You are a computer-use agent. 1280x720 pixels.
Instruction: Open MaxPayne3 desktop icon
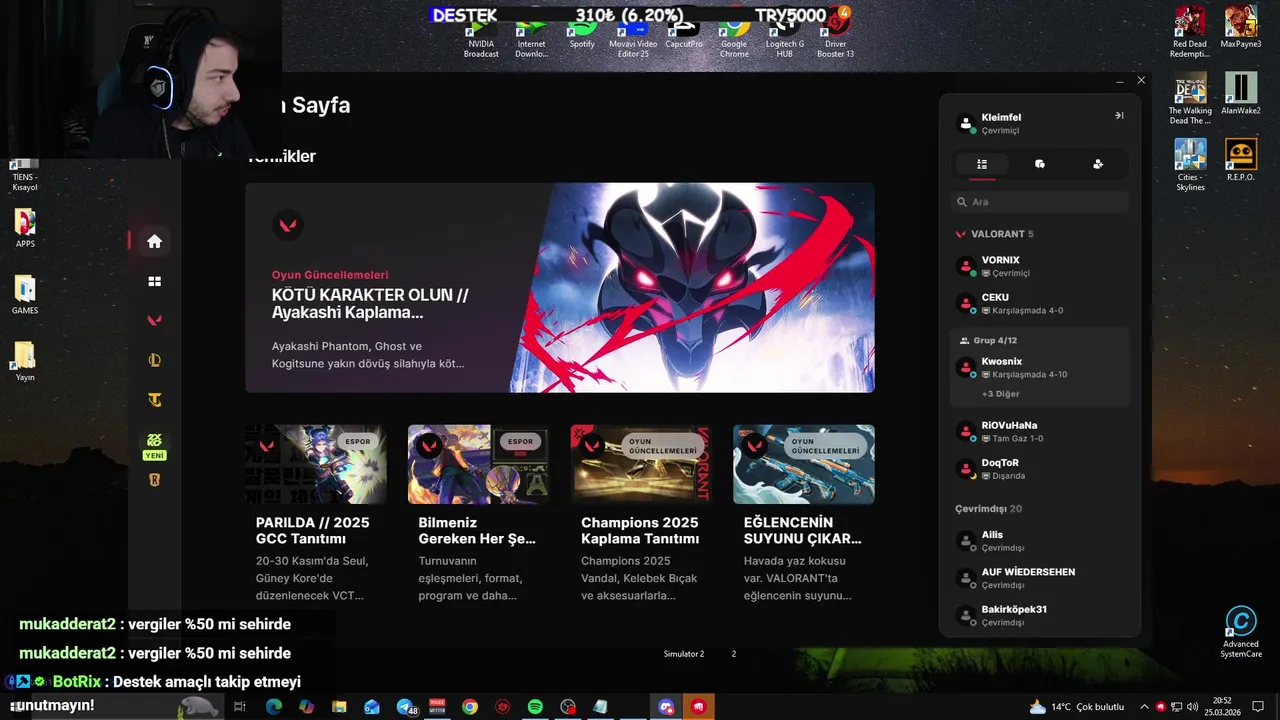coord(1241,28)
